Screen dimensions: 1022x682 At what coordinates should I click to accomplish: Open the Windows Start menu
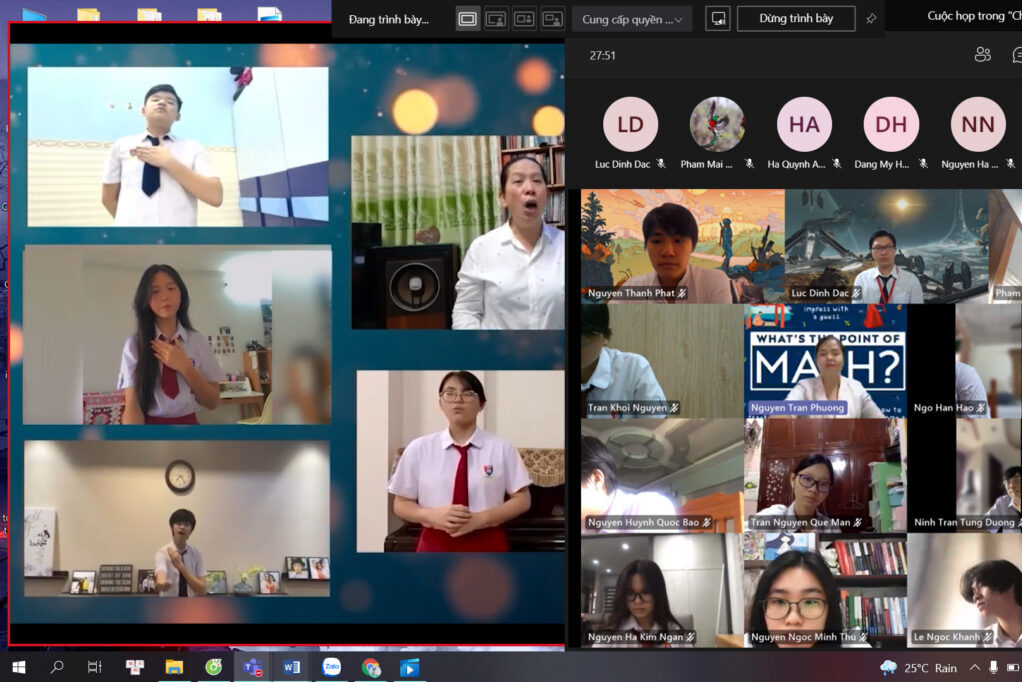[19, 667]
